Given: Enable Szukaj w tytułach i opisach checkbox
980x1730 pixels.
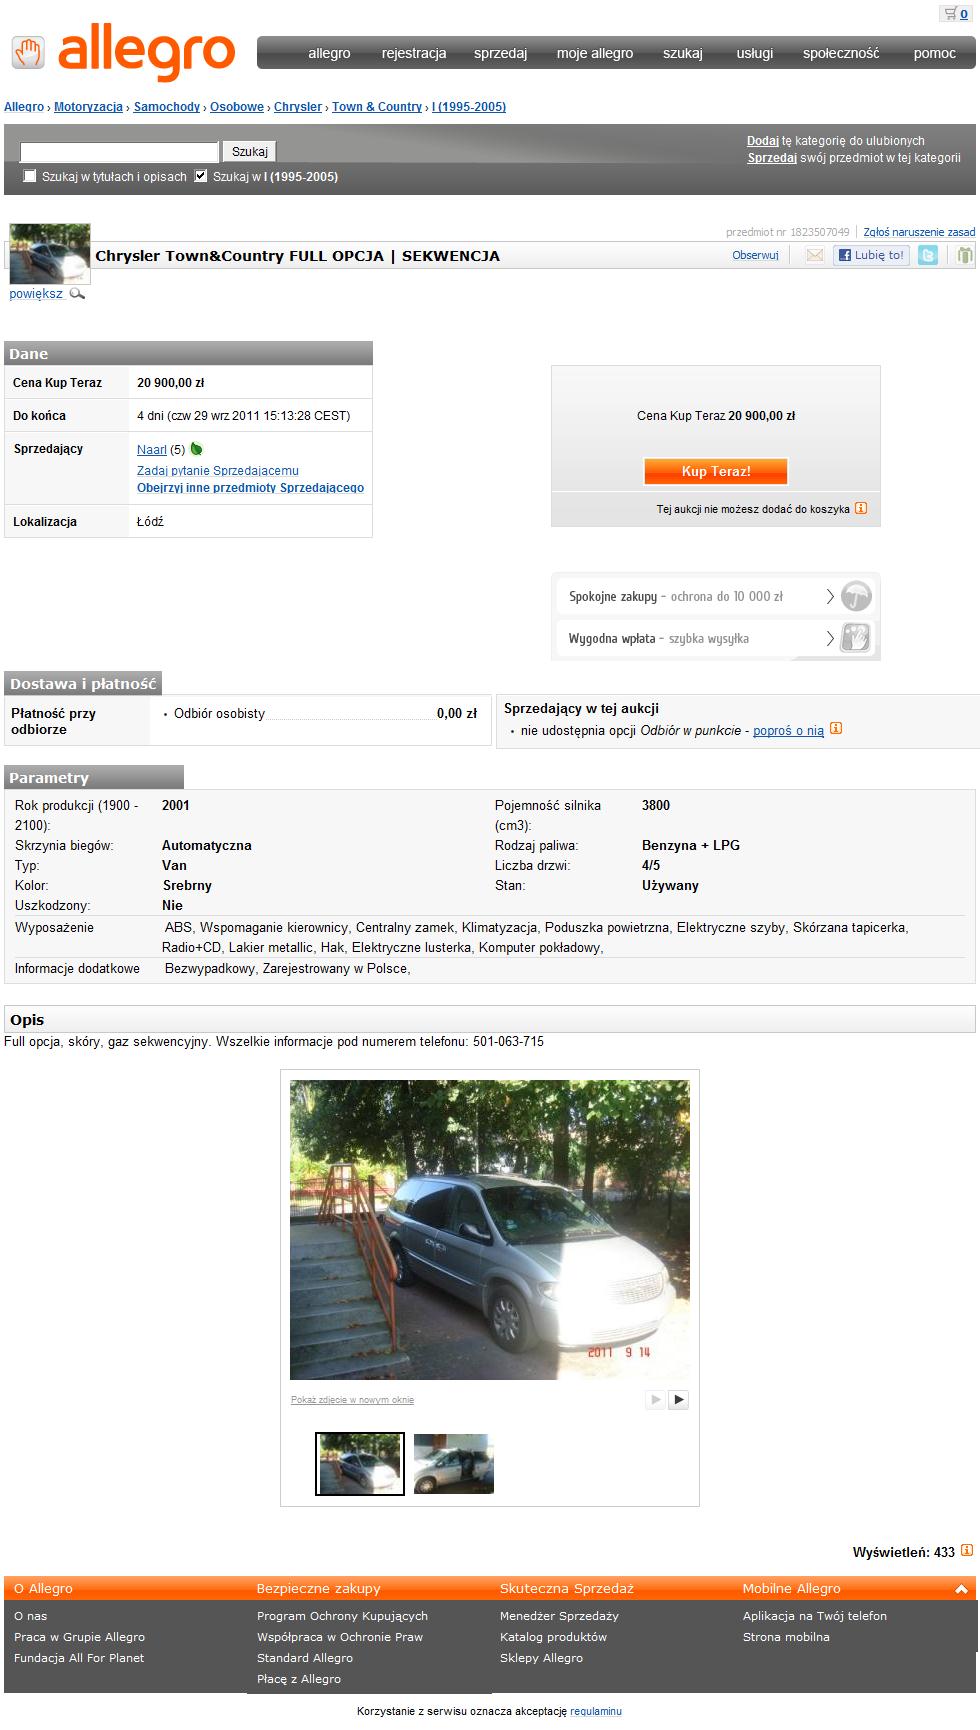Looking at the screenshot, I should tap(30, 176).
